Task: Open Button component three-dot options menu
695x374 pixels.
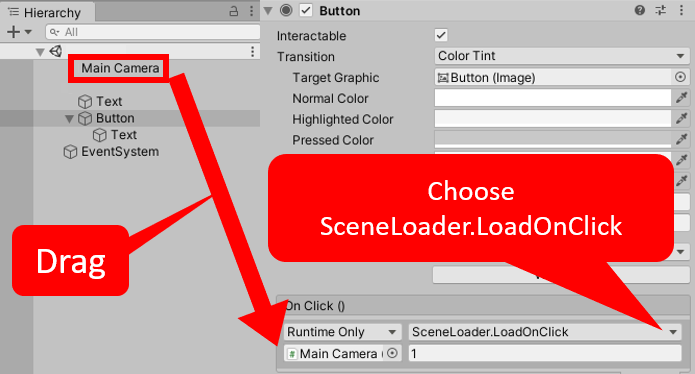Action: (681, 10)
